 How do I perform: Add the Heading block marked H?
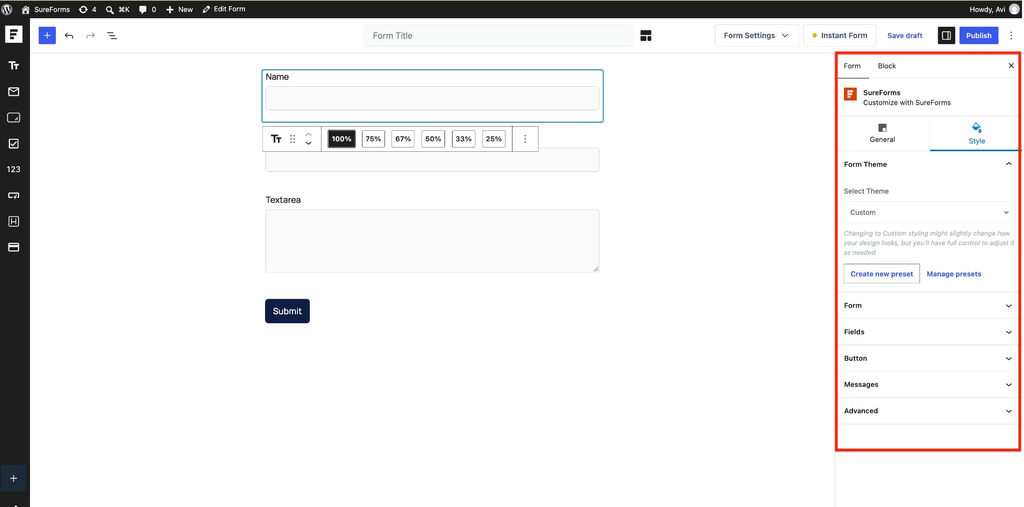tap(14, 221)
